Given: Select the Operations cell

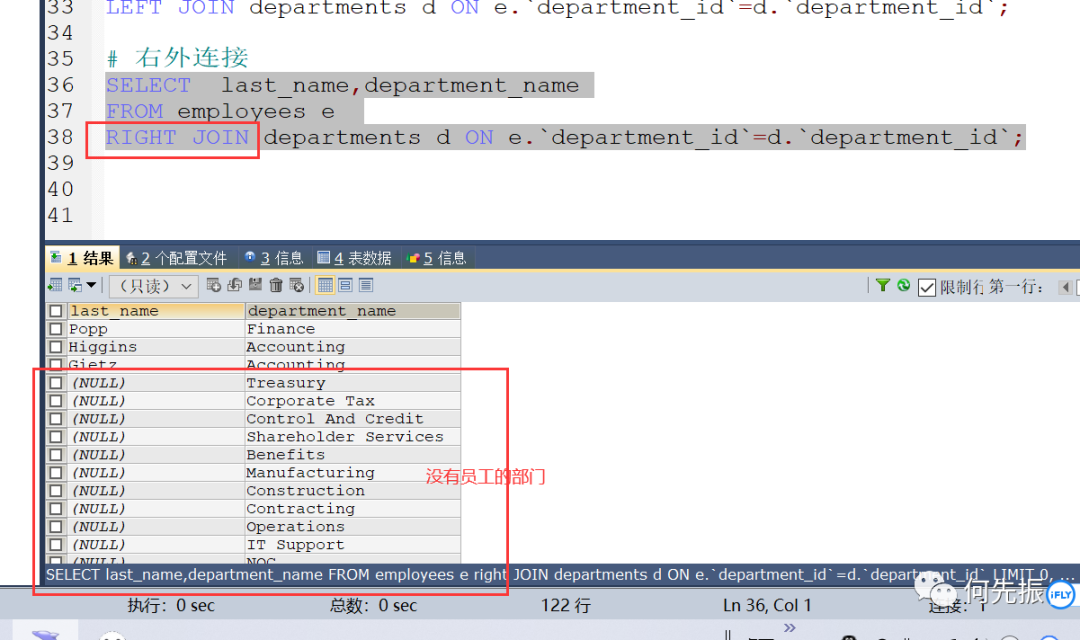Looking at the screenshot, I should pos(353,526).
